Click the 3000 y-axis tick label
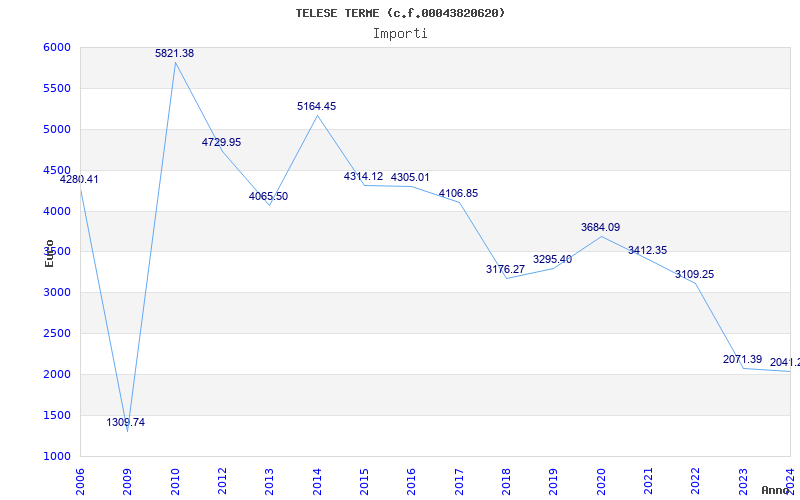The height and width of the screenshot is (500, 800). click(x=57, y=292)
